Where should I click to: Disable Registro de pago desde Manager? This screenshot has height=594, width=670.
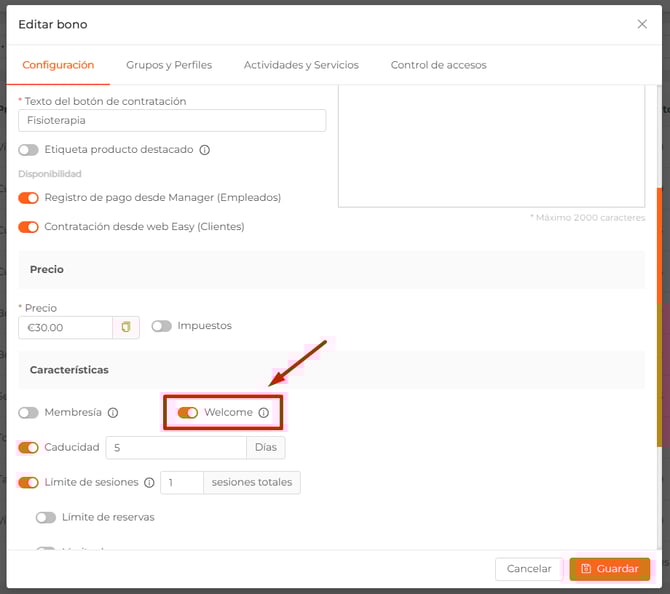(28, 198)
